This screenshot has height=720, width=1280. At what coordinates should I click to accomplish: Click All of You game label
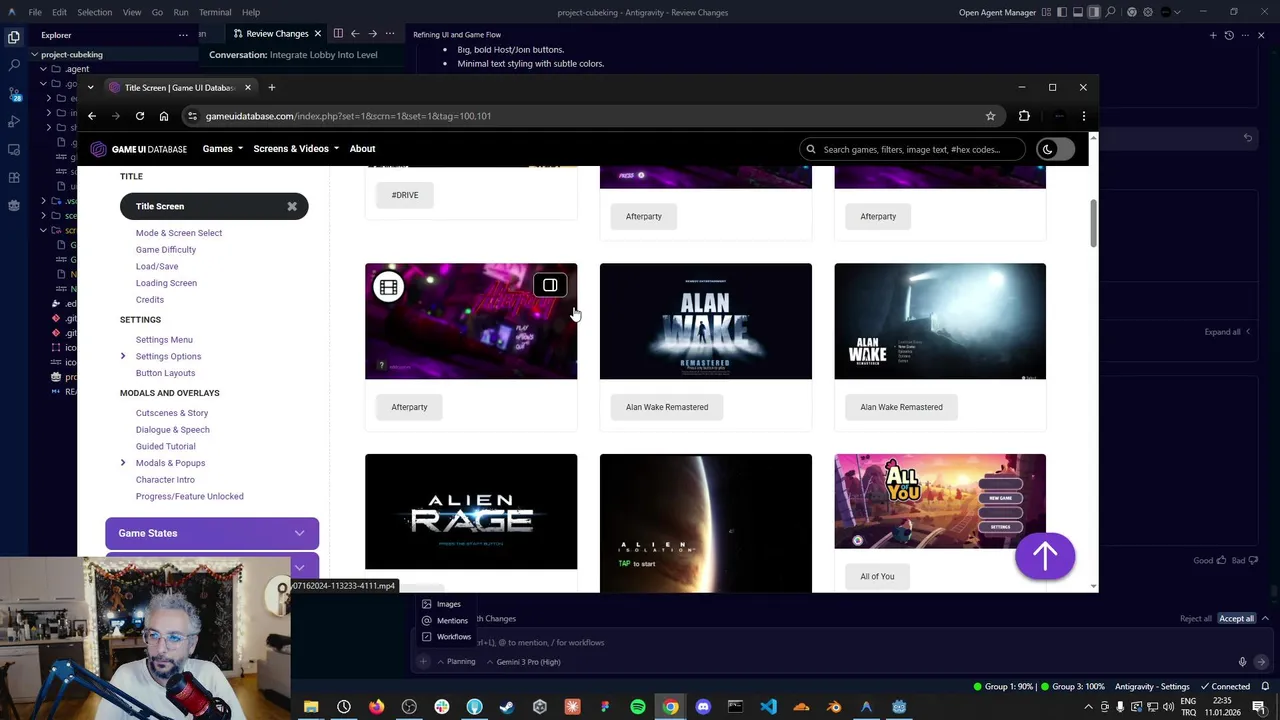(877, 576)
